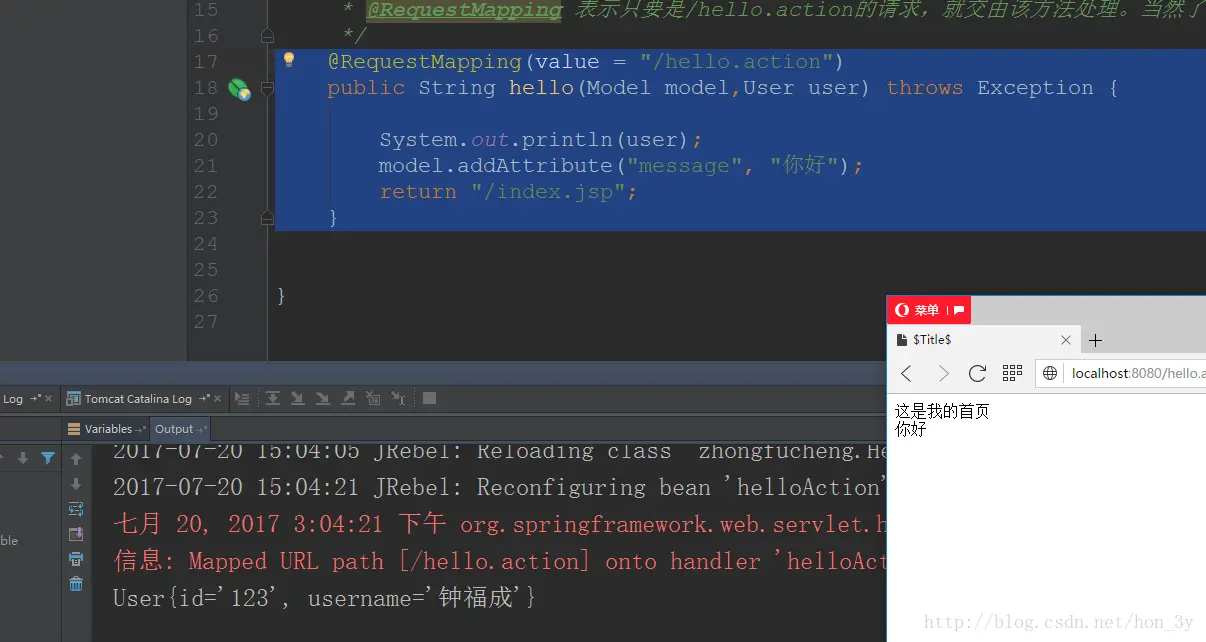Viewport: 1206px width, 642px height.
Task: Click the reload page icon in Opera
Action: point(977,372)
